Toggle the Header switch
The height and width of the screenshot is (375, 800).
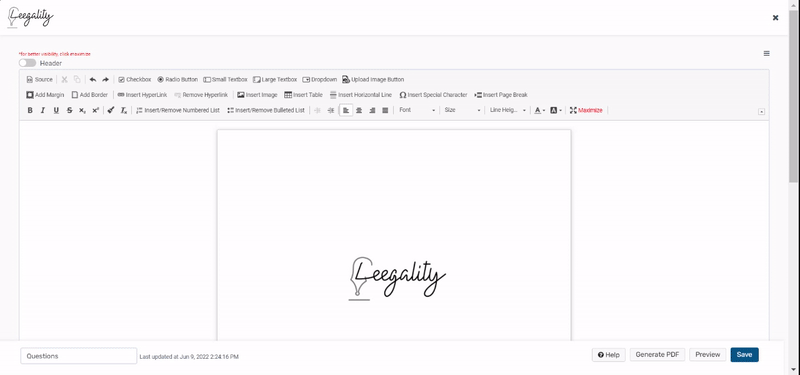pos(28,63)
